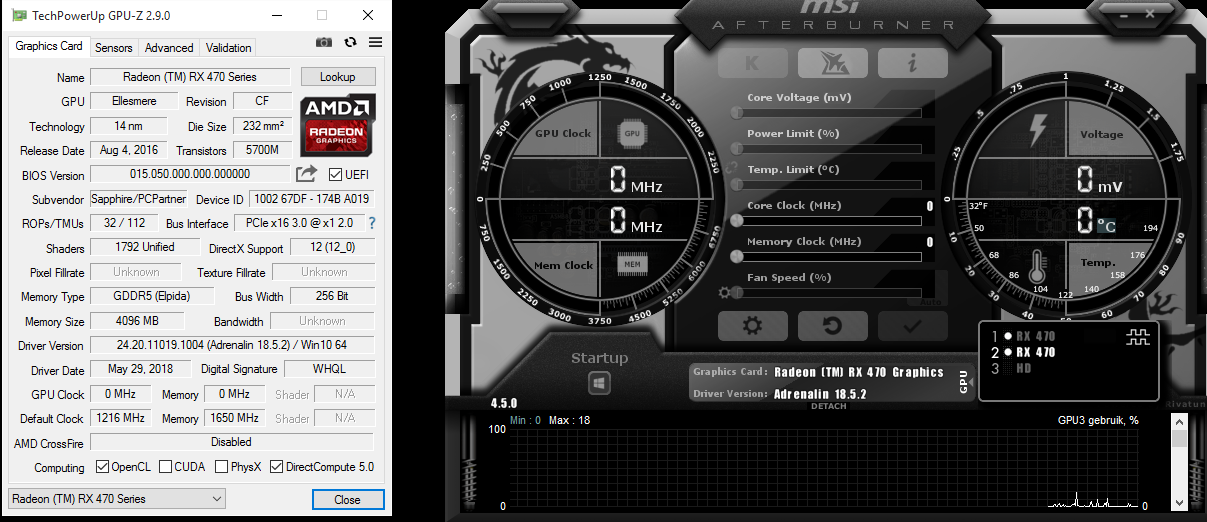Click the GPU-Z title bar app icon
Screen dimensions: 1207x522
point(19,16)
